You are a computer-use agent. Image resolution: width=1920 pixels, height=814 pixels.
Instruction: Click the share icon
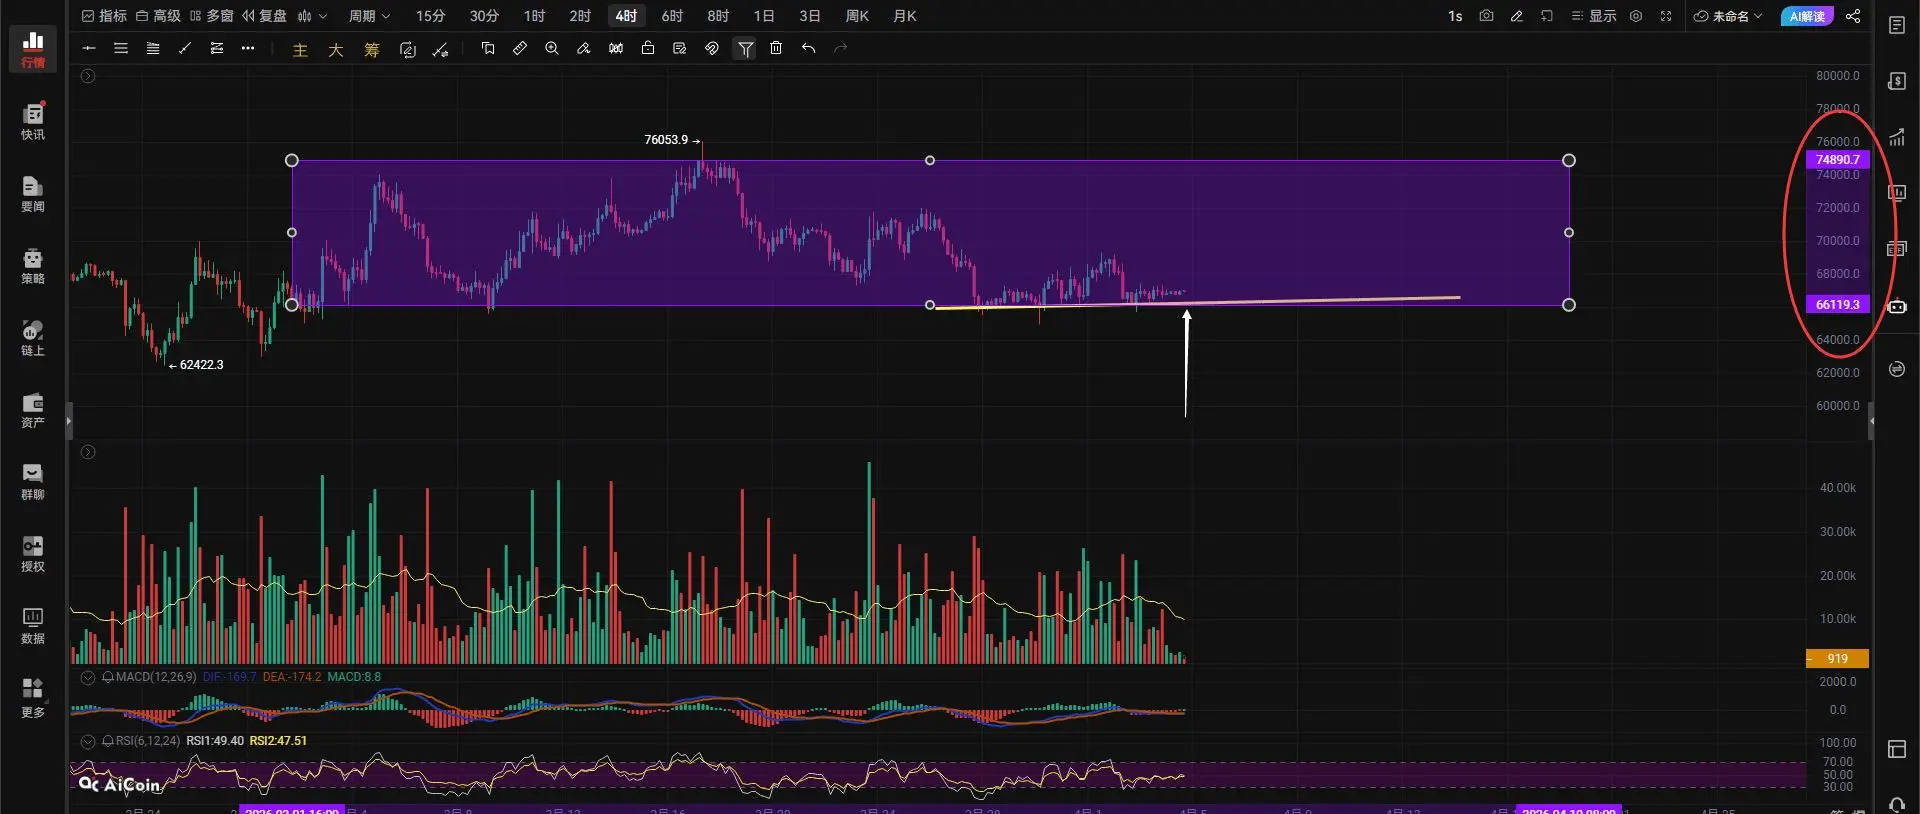(x=1853, y=16)
